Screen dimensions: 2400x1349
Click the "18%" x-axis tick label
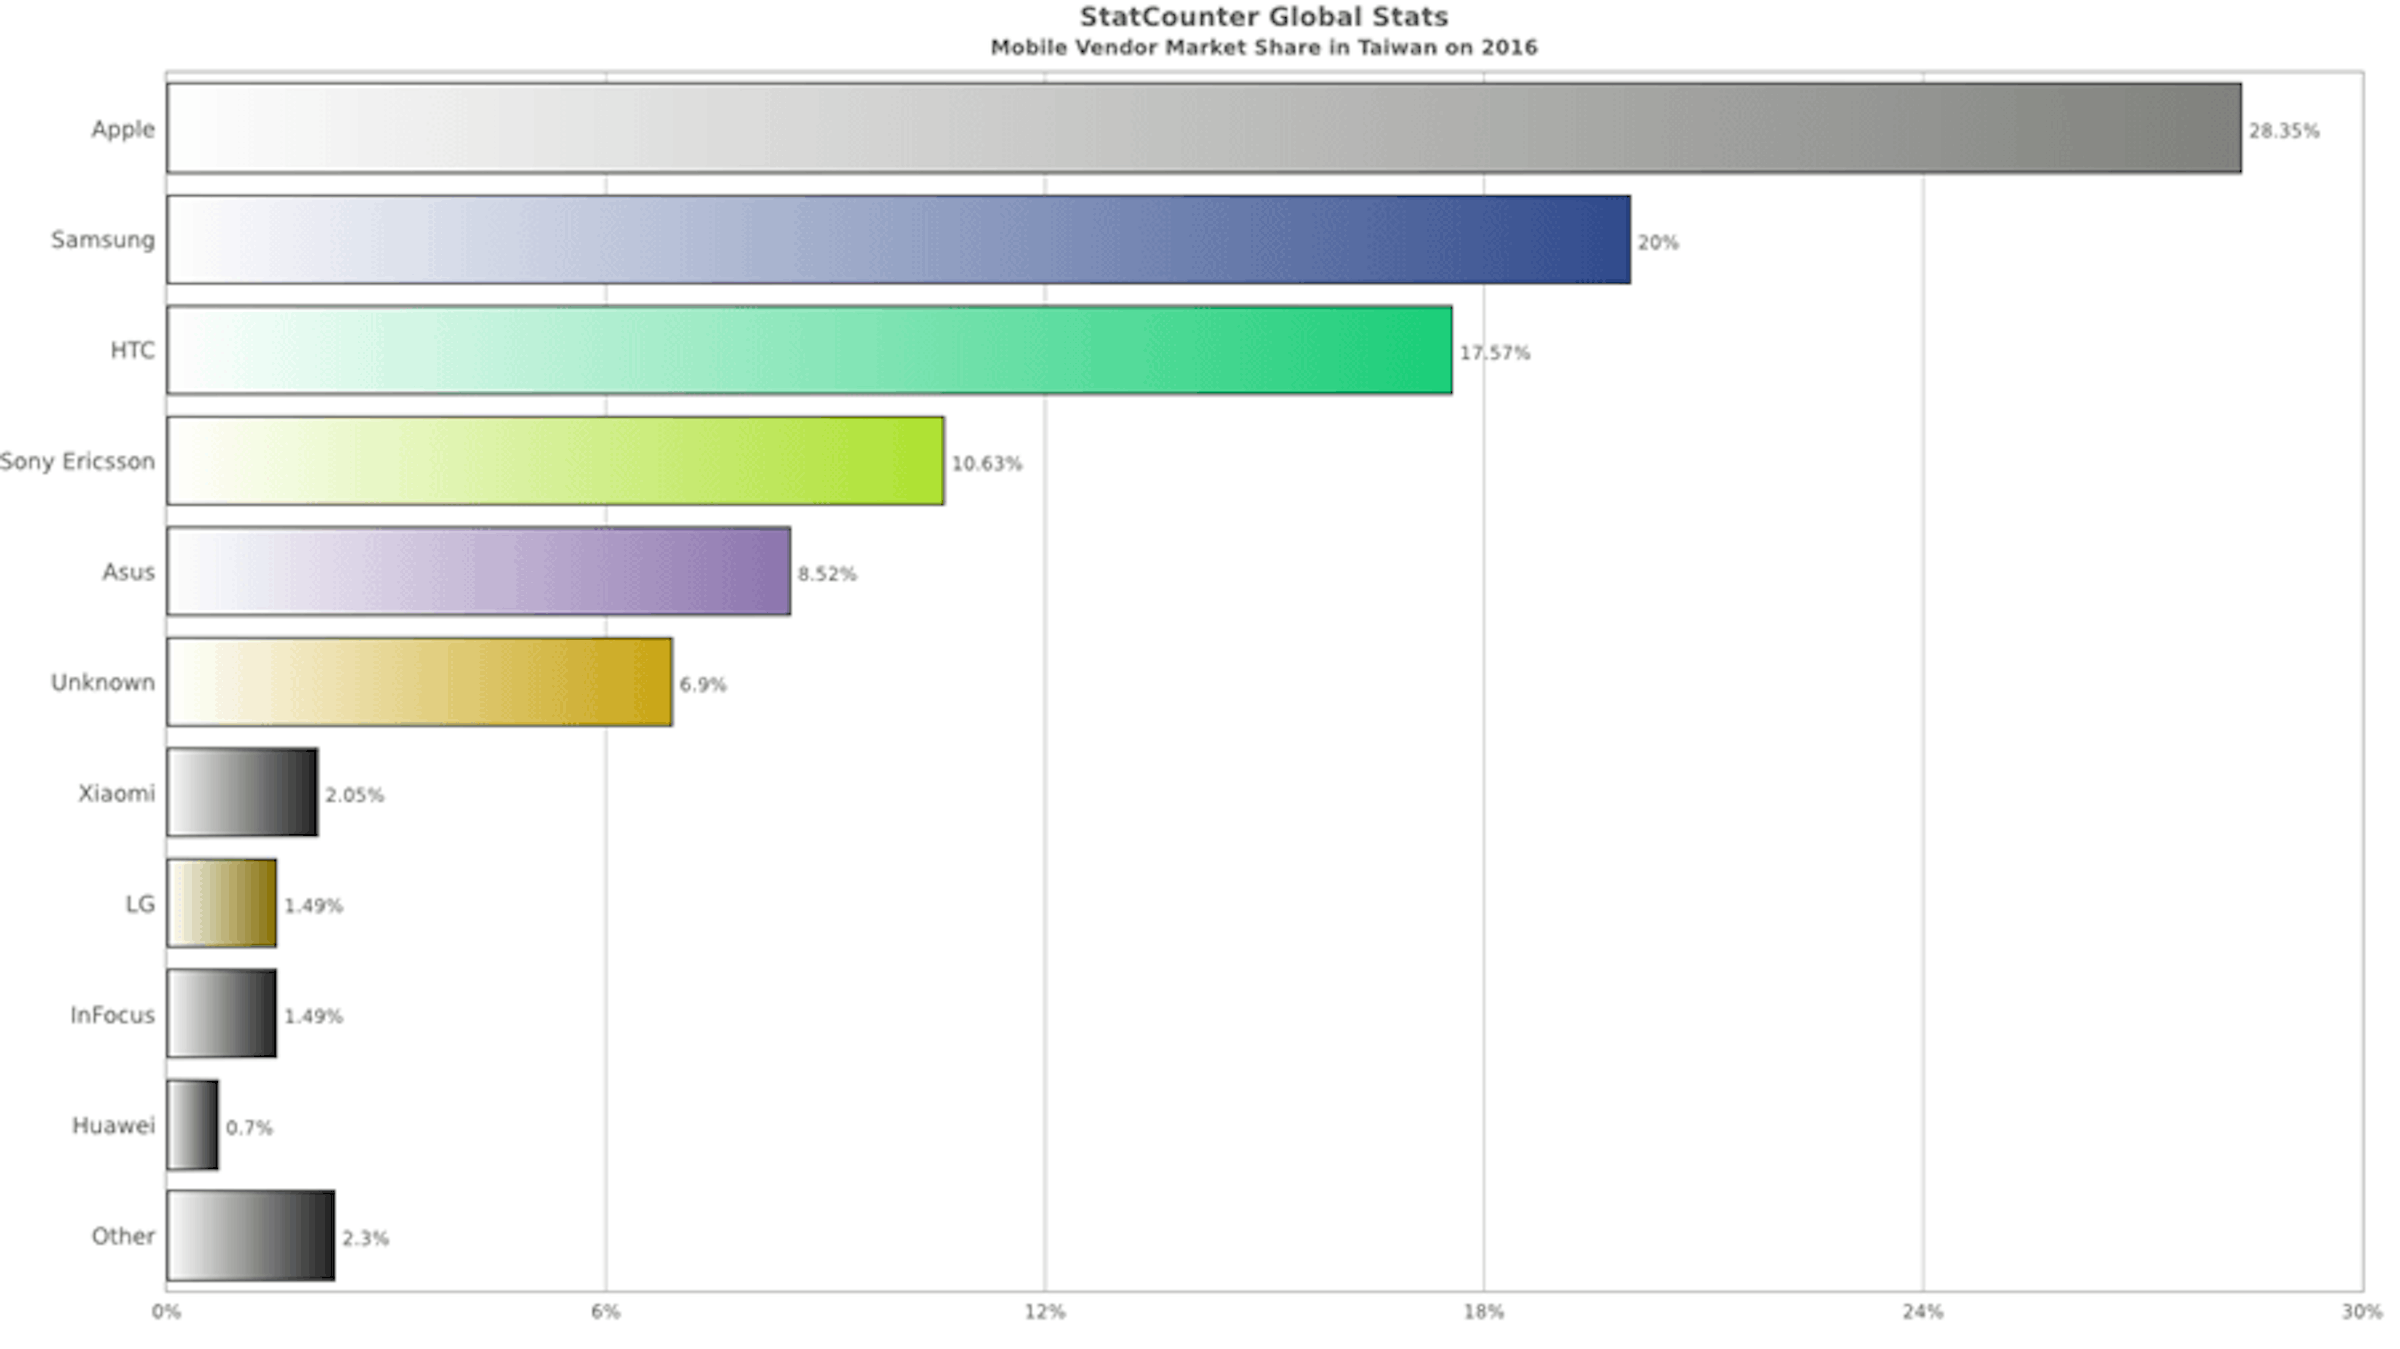1484,1312
